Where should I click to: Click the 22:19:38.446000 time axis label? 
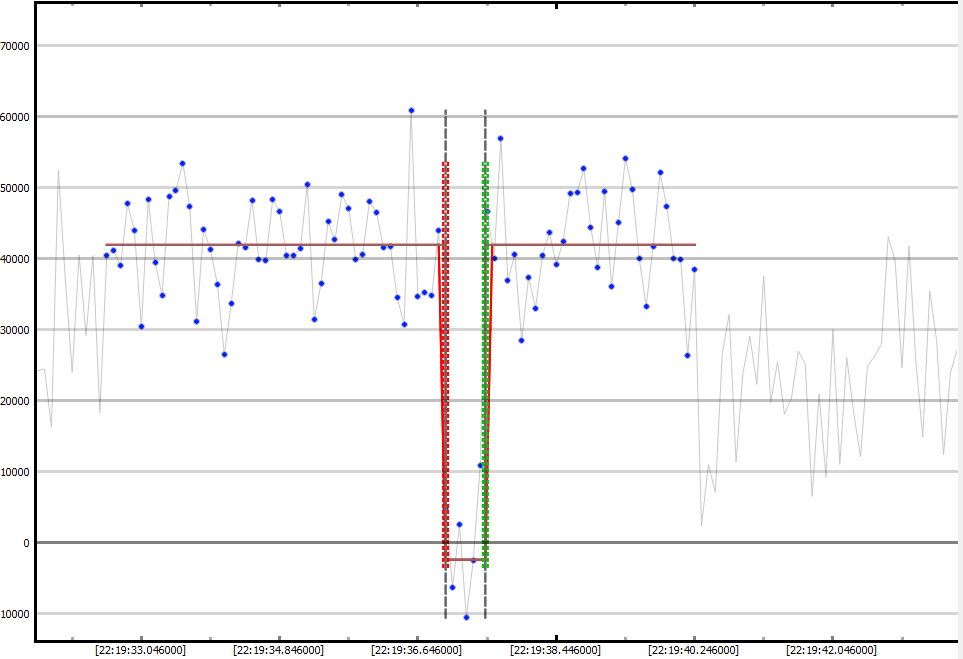tap(556, 650)
